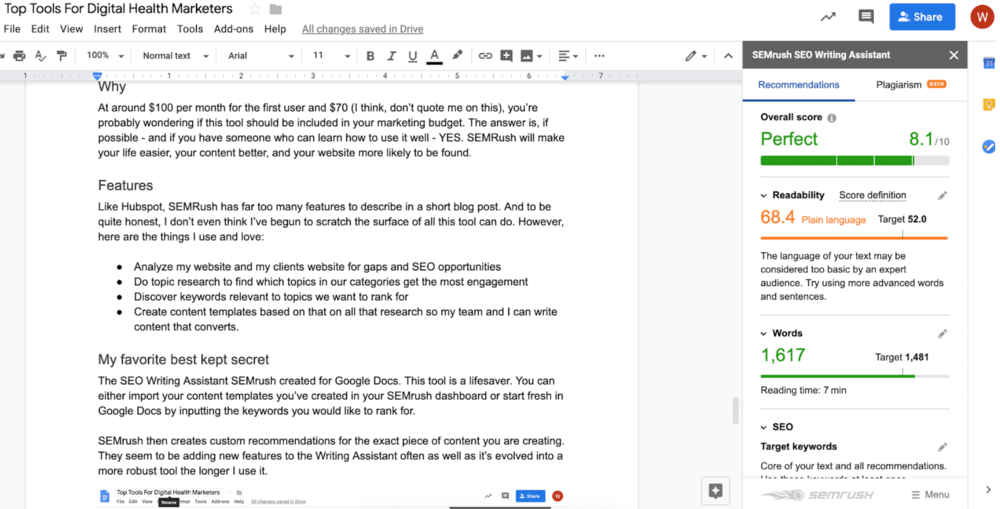Collapse the Readability section

point(764,196)
